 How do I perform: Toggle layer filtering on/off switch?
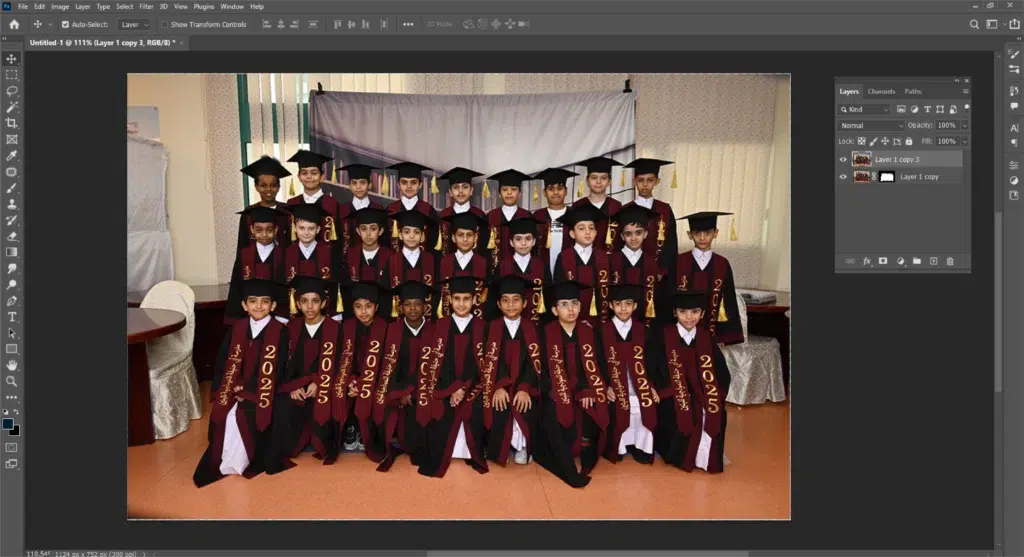click(x=967, y=108)
